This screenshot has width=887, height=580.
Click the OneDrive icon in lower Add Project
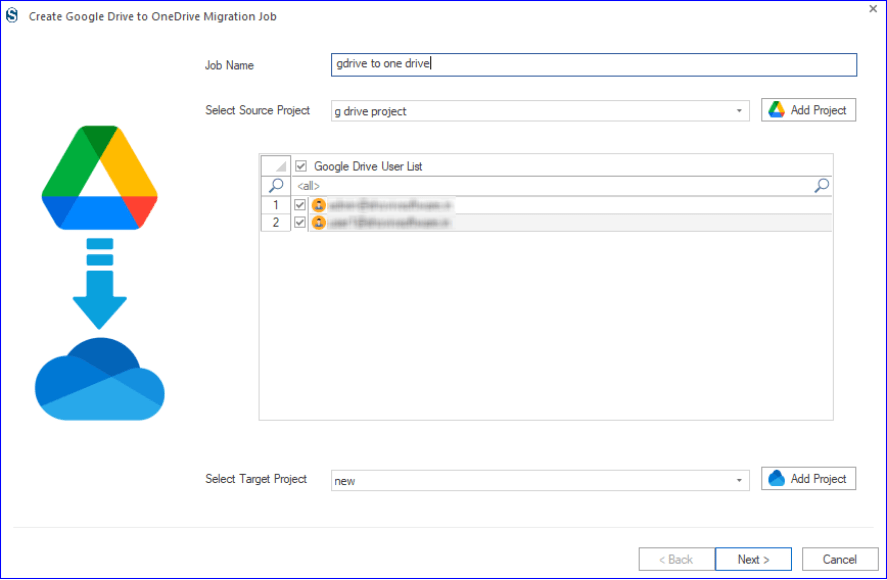coord(776,478)
